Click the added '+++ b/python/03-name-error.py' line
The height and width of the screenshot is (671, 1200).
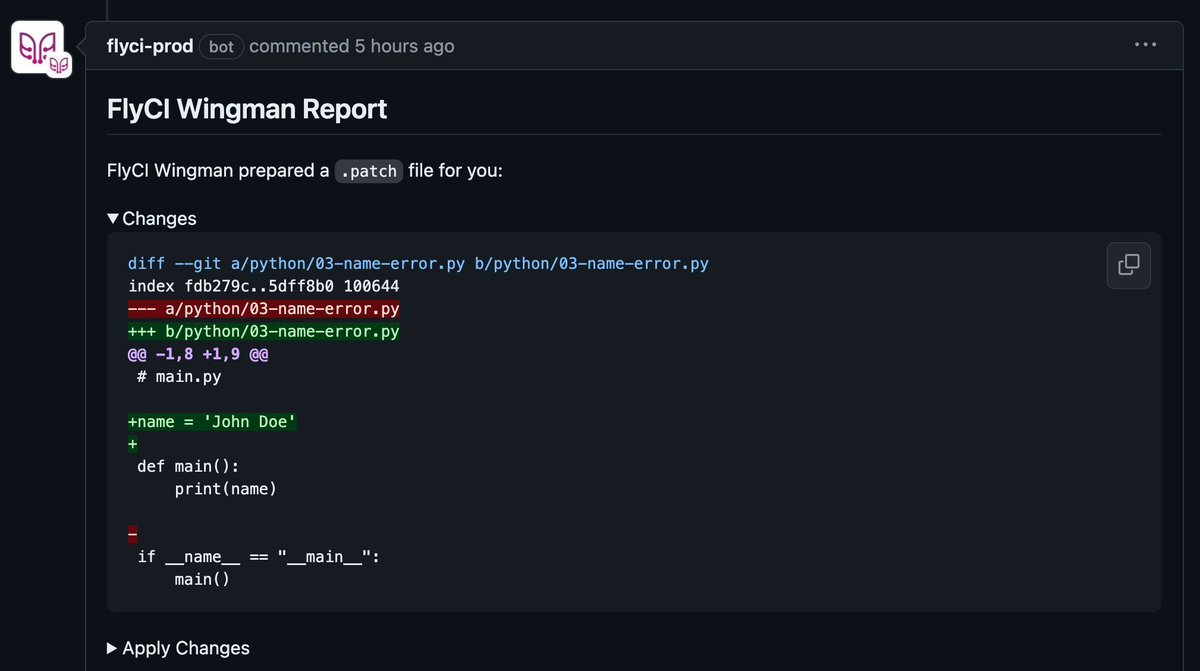pyautogui.click(x=264, y=331)
